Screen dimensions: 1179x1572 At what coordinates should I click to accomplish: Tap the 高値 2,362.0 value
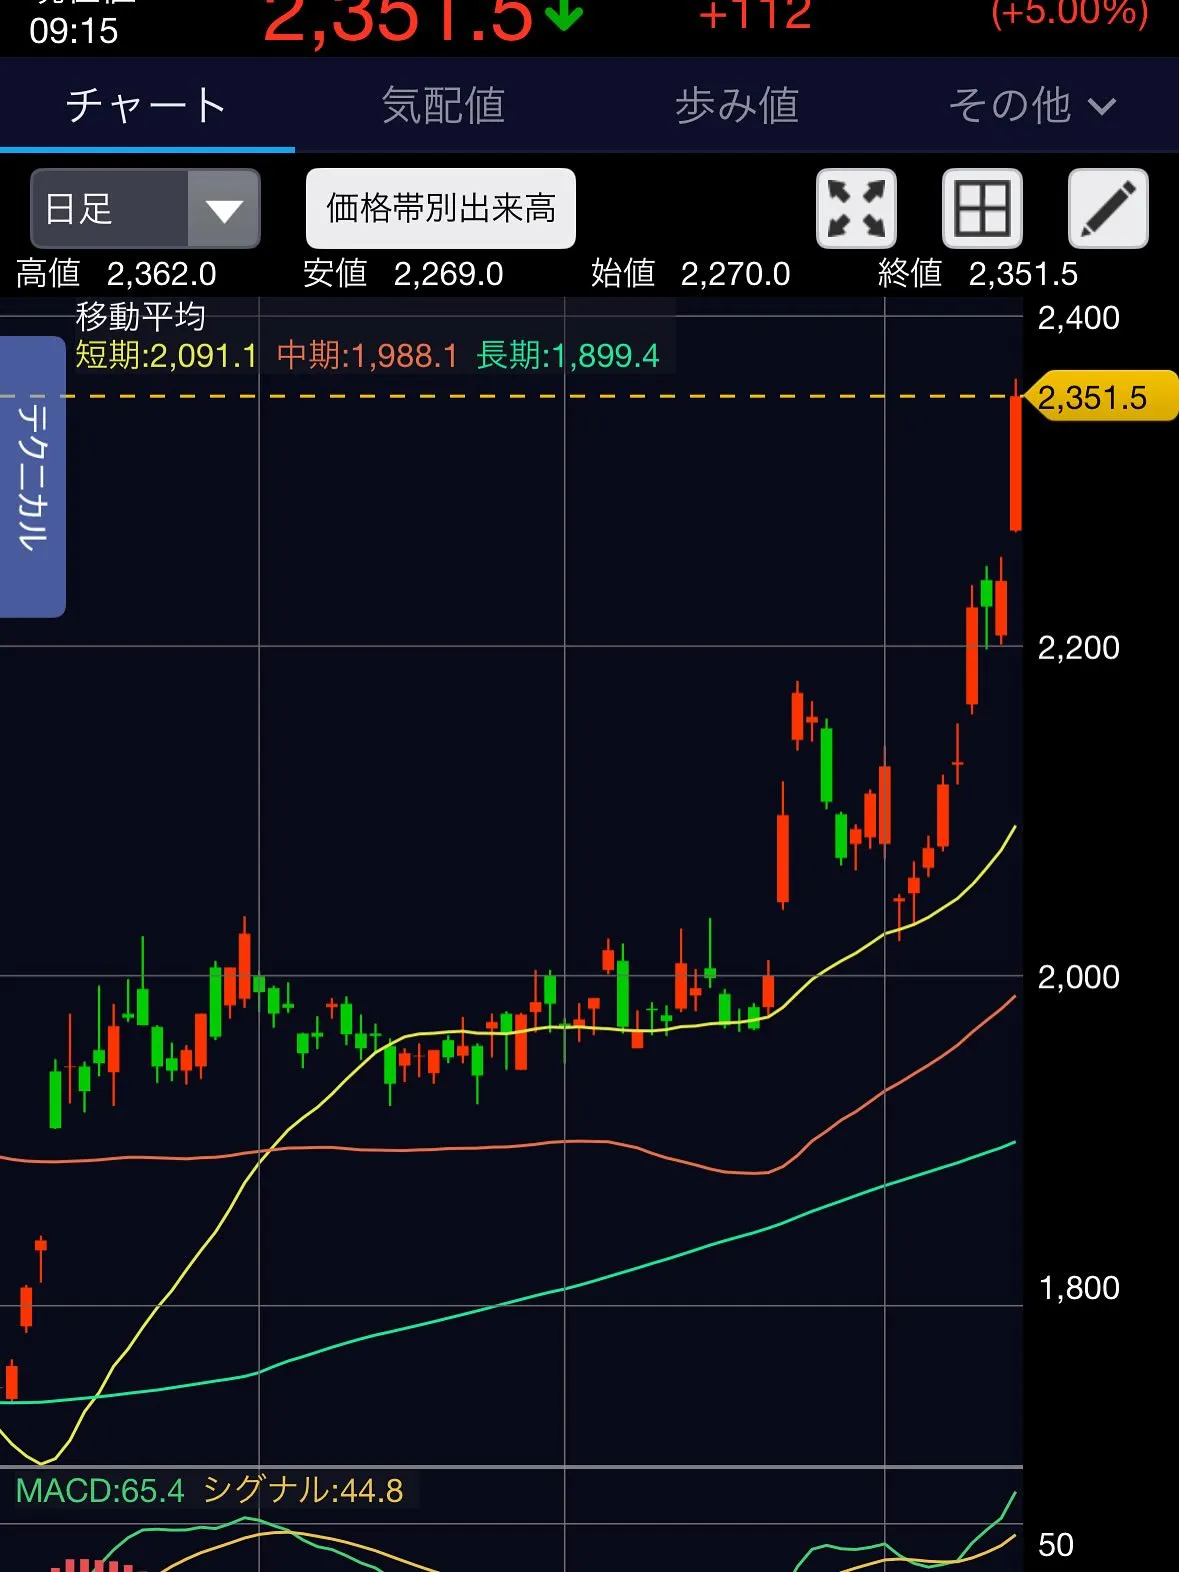pos(117,274)
